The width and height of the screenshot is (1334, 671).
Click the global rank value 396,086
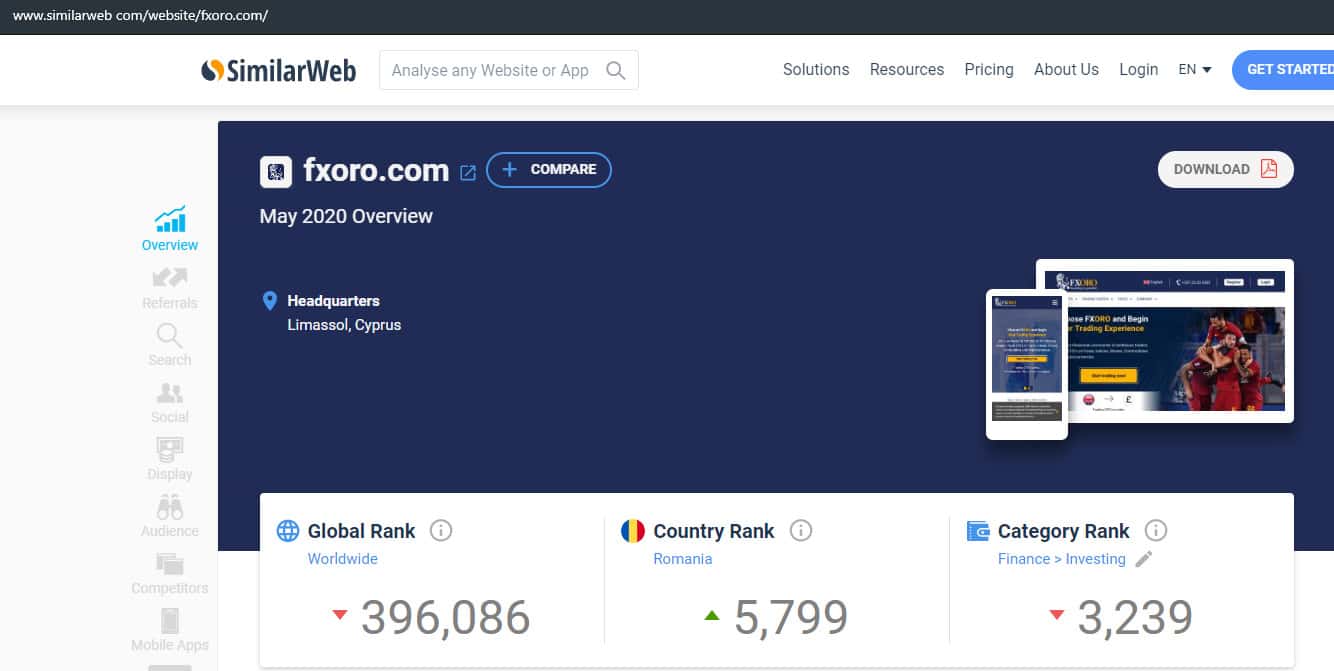click(x=446, y=617)
